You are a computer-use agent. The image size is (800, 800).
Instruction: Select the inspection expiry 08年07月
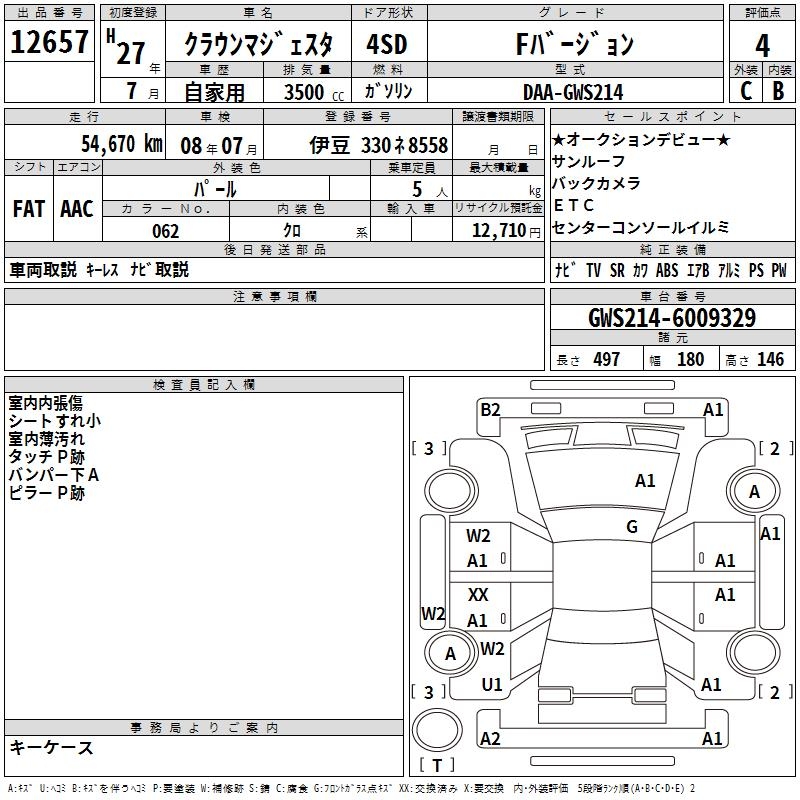pyautogui.click(x=219, y=146)
